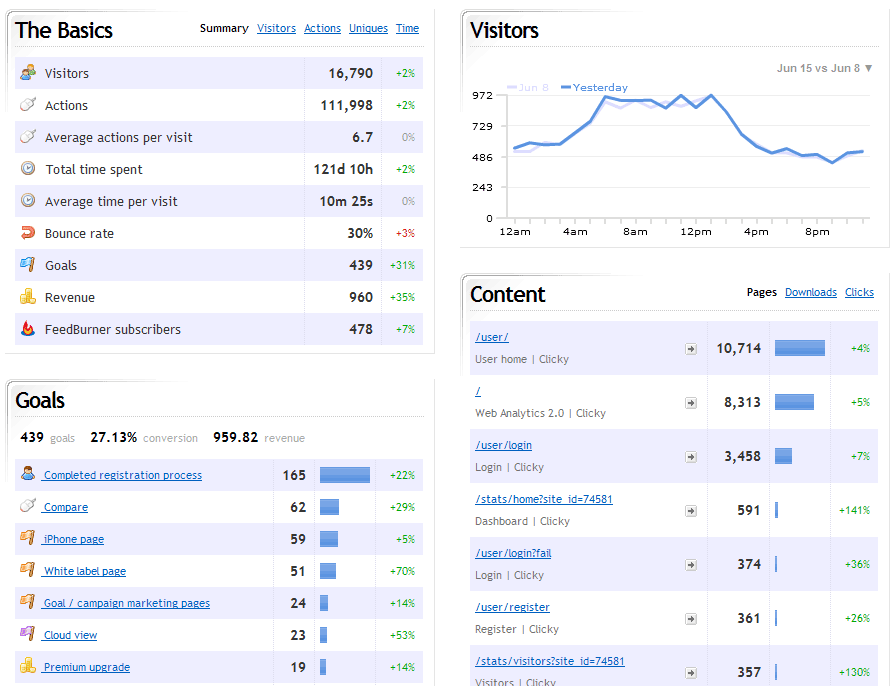Switch to the Downloads tab in Content

810,292
